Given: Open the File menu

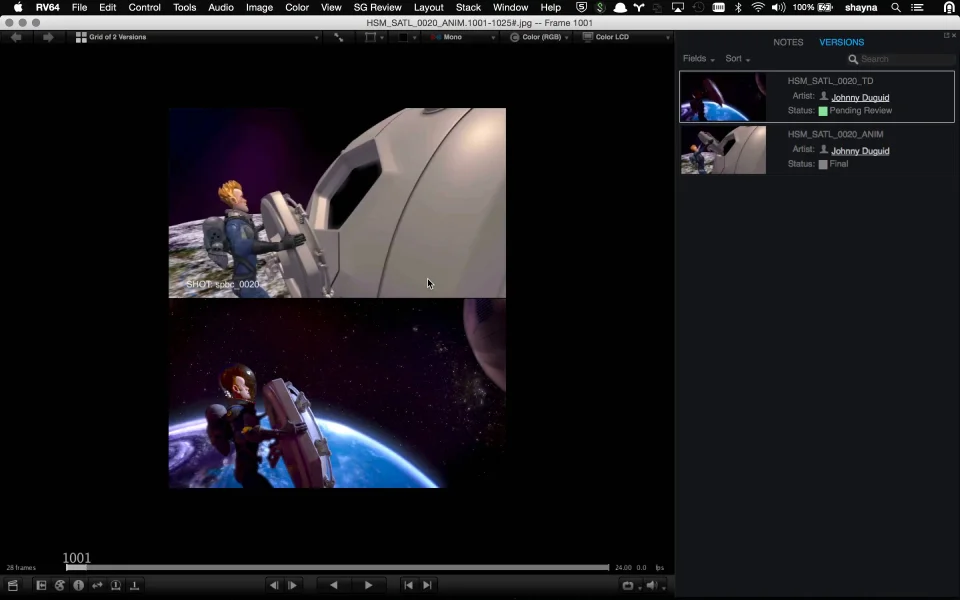Looking at the screenshot, I should [79, 7].
